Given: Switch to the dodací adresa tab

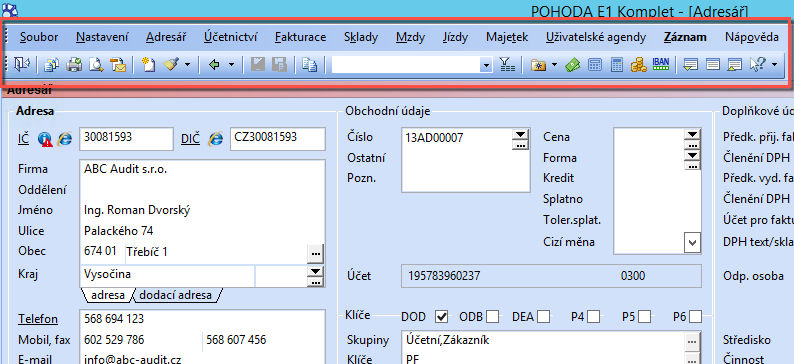Looking at the screenshot, I should tap(175, 295).
